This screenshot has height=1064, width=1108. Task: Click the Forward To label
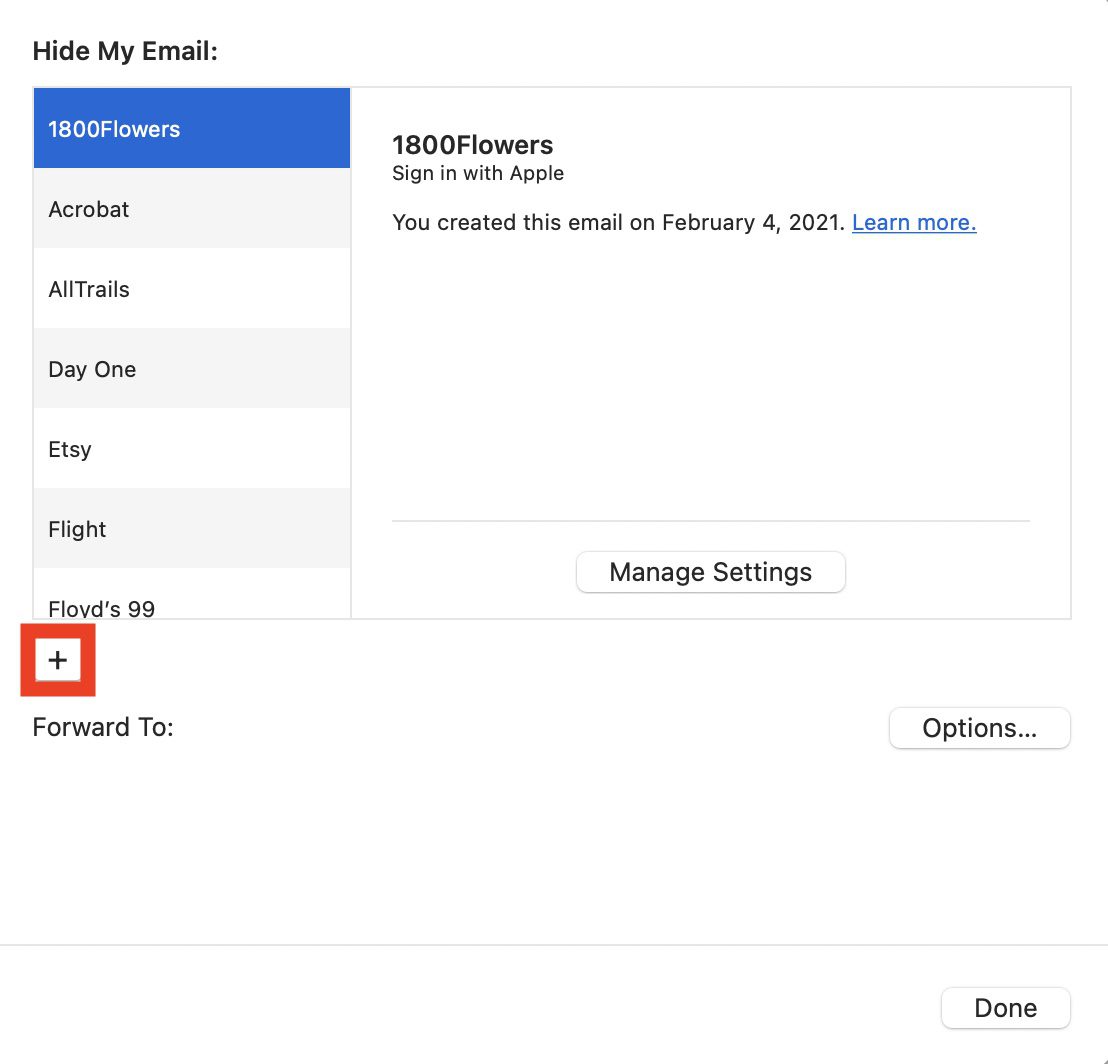103,727
